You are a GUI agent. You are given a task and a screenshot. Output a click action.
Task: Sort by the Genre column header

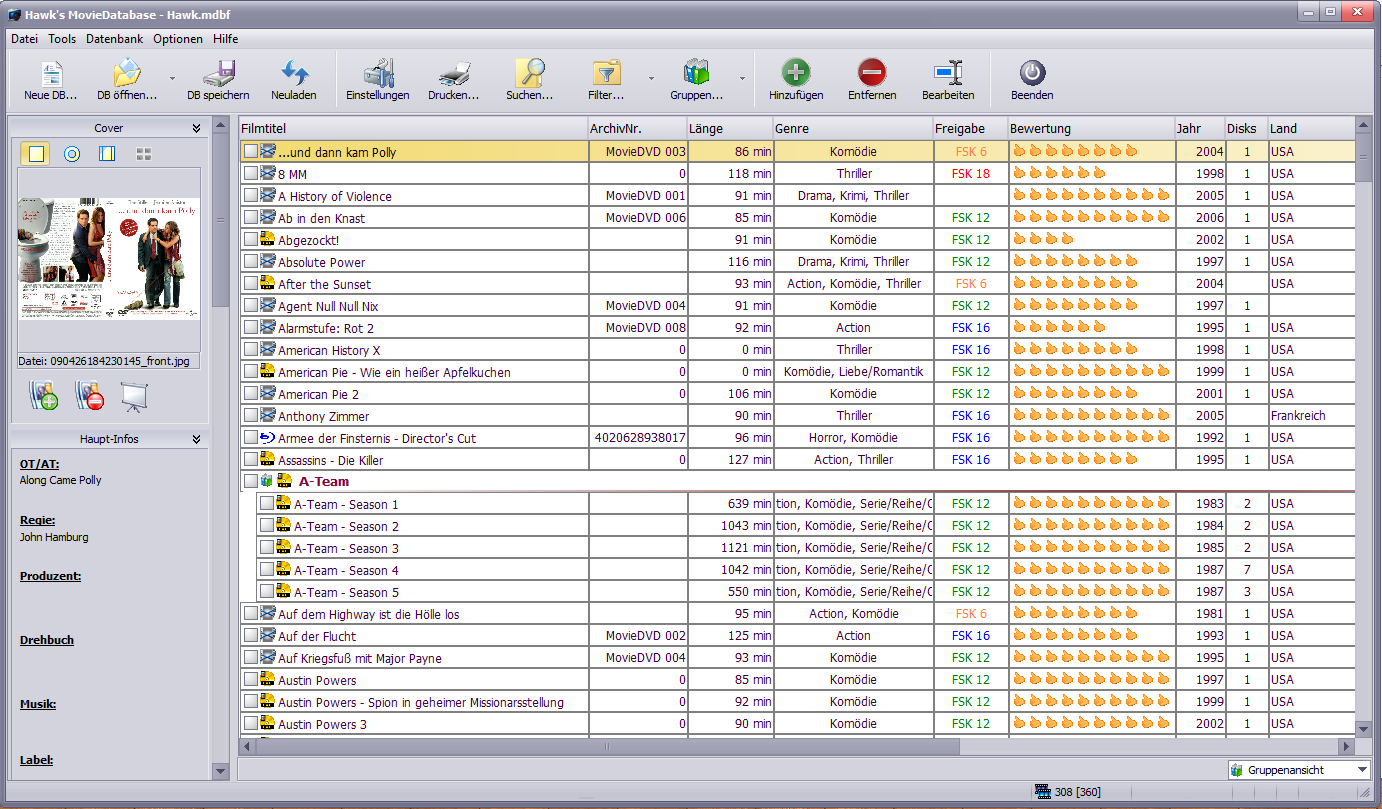[853, 128]
